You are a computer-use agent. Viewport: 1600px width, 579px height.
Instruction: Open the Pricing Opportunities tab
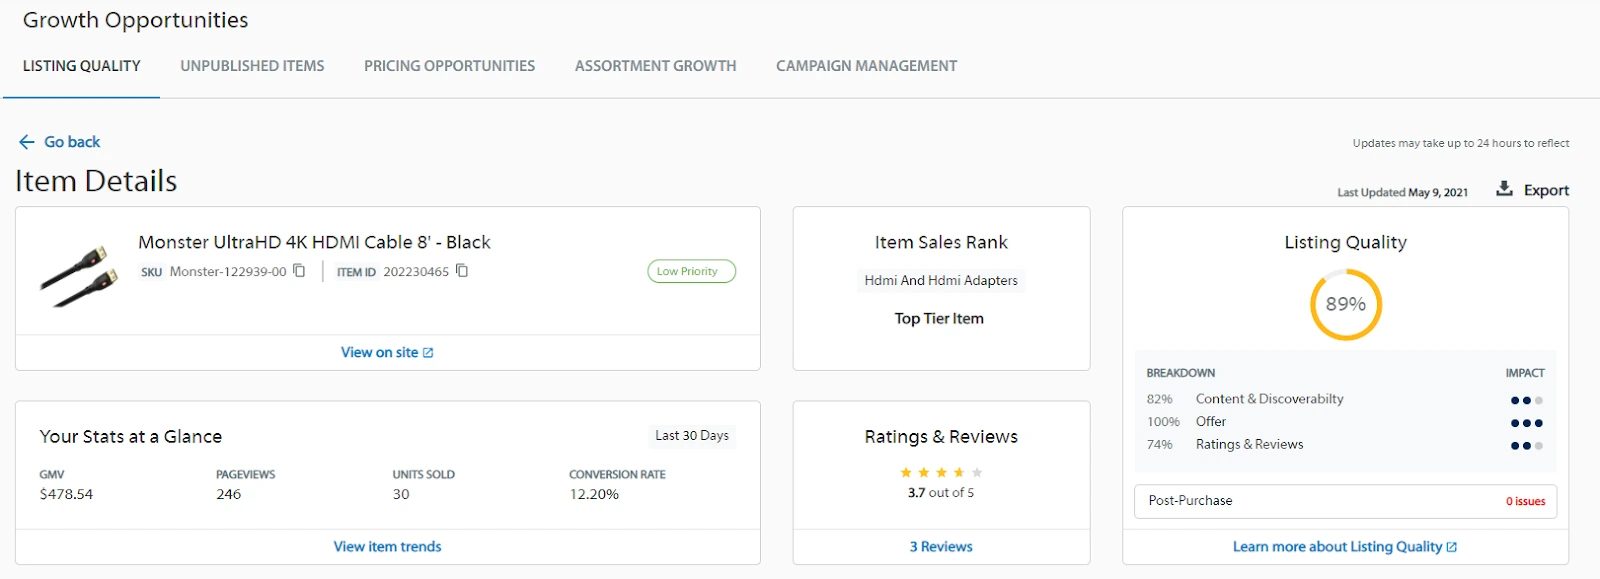pyautogui.click(x=449, y=66)
